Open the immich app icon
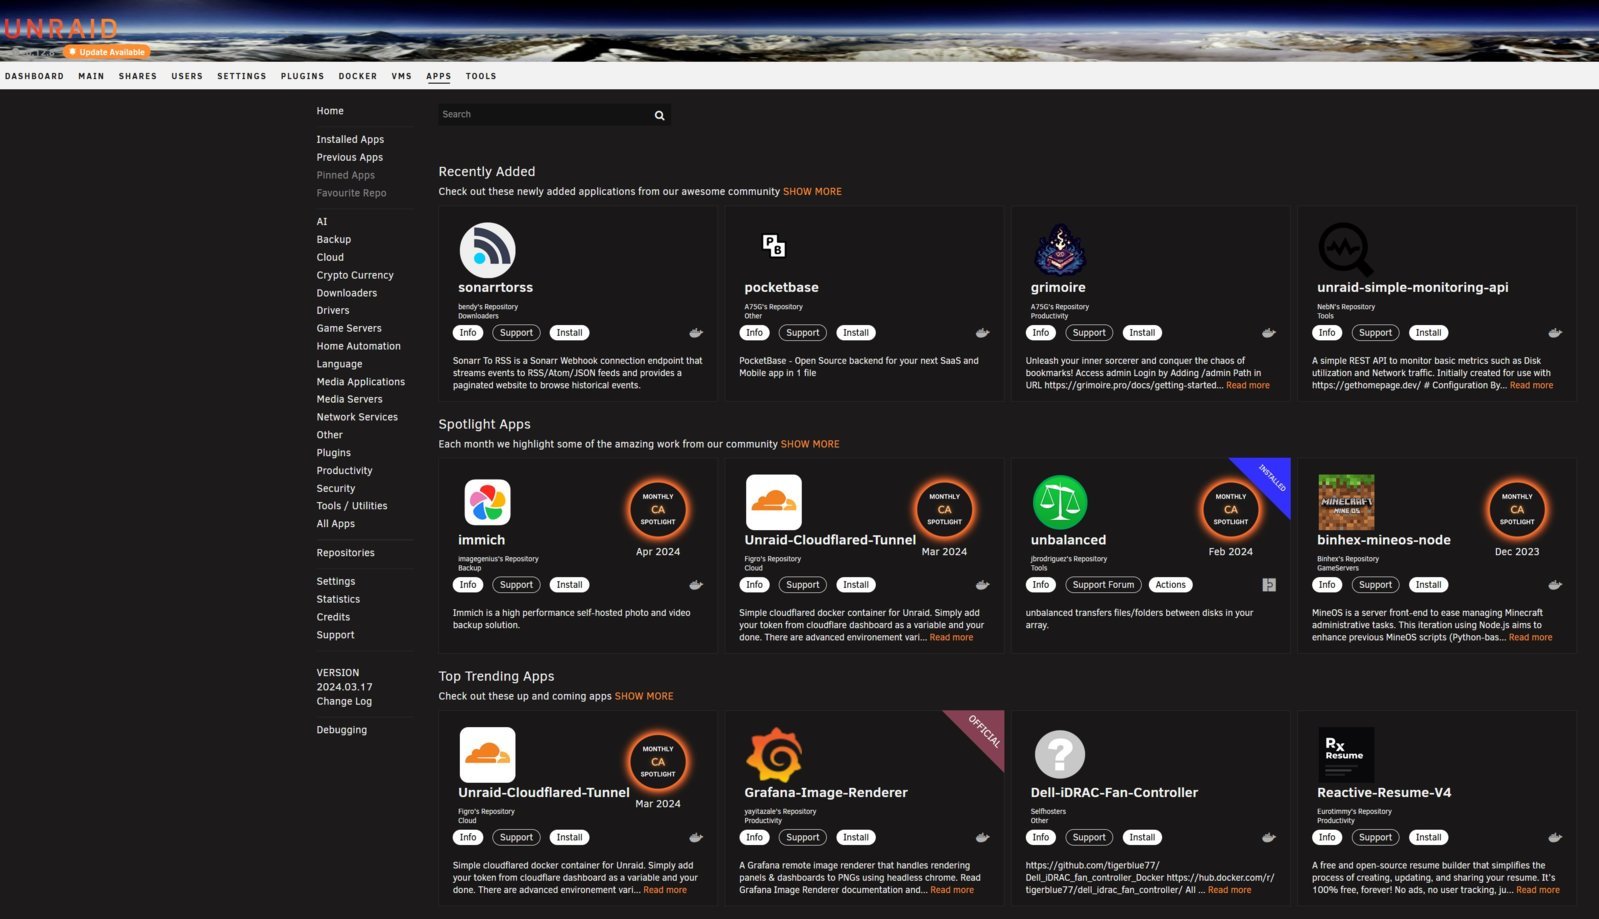This screenshot has width=1599, height=919. click(x=487, y=502)
